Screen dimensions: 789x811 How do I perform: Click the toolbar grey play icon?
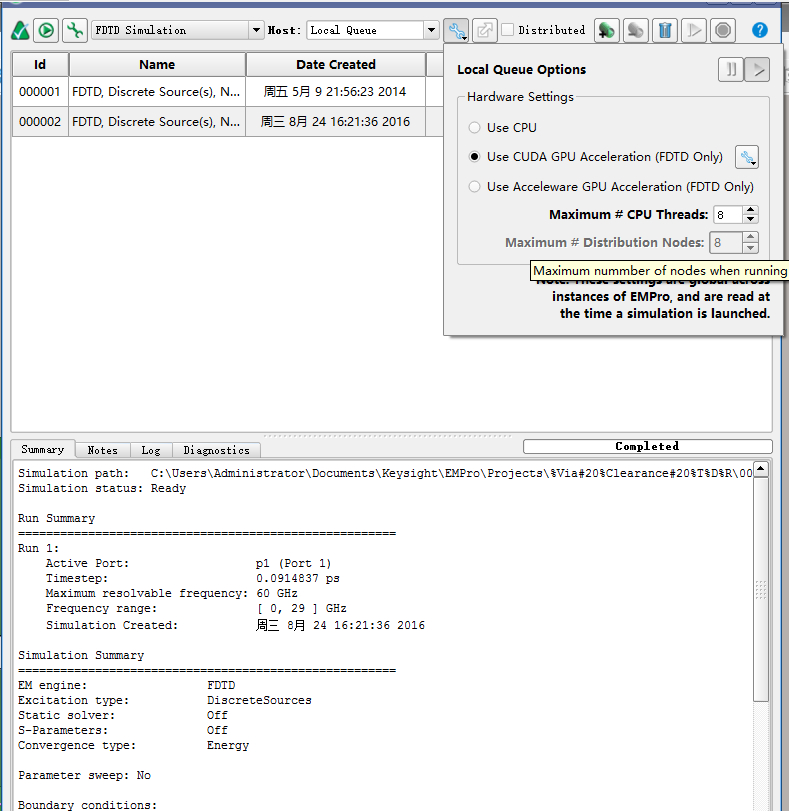tap(694, 31)
